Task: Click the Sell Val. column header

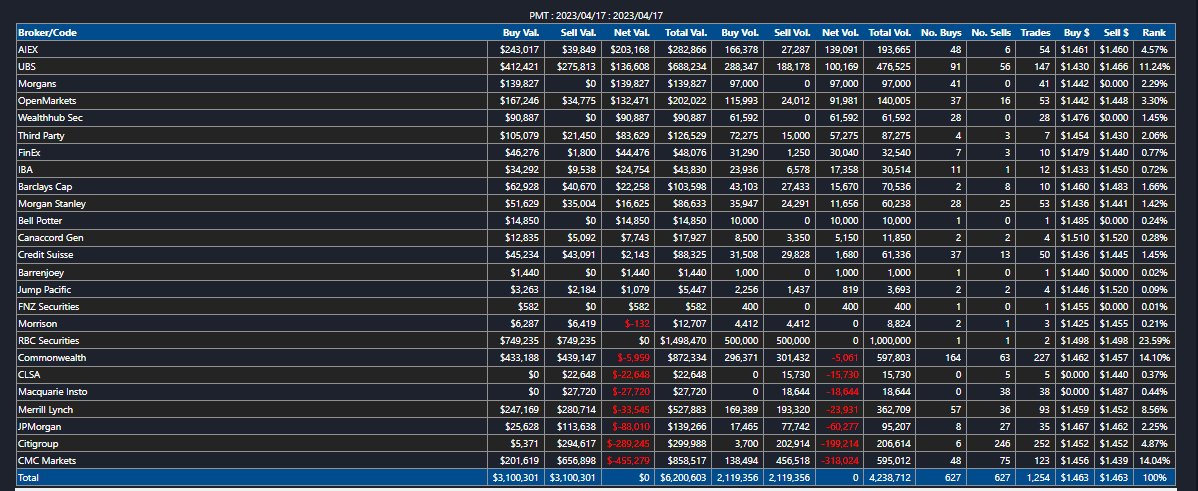Action: [x=578, y=33]
